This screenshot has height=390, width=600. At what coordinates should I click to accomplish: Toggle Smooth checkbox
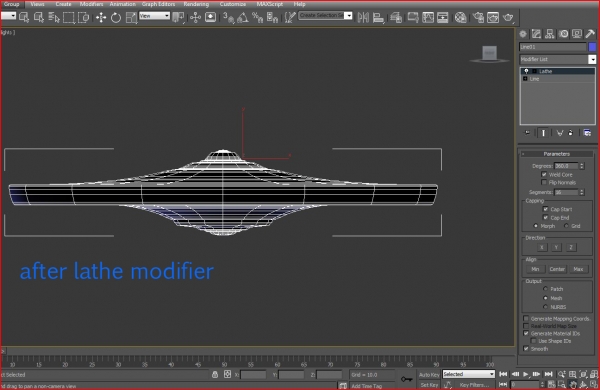(x=526, y=349)
